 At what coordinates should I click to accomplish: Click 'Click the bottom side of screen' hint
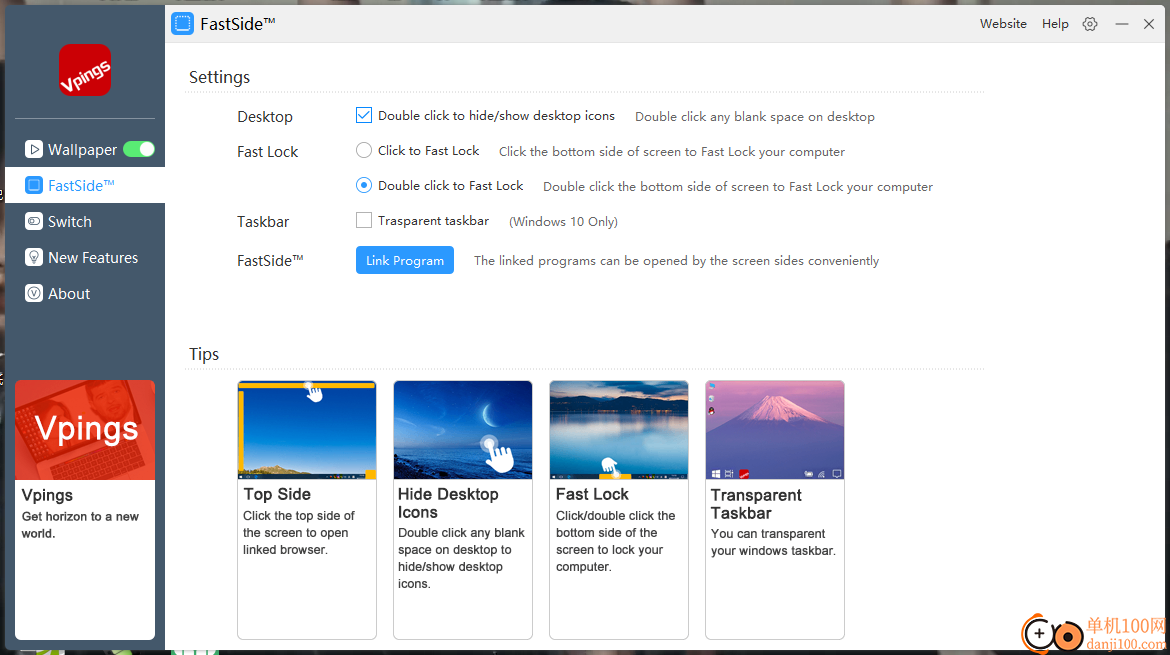(x=672, y=151)
